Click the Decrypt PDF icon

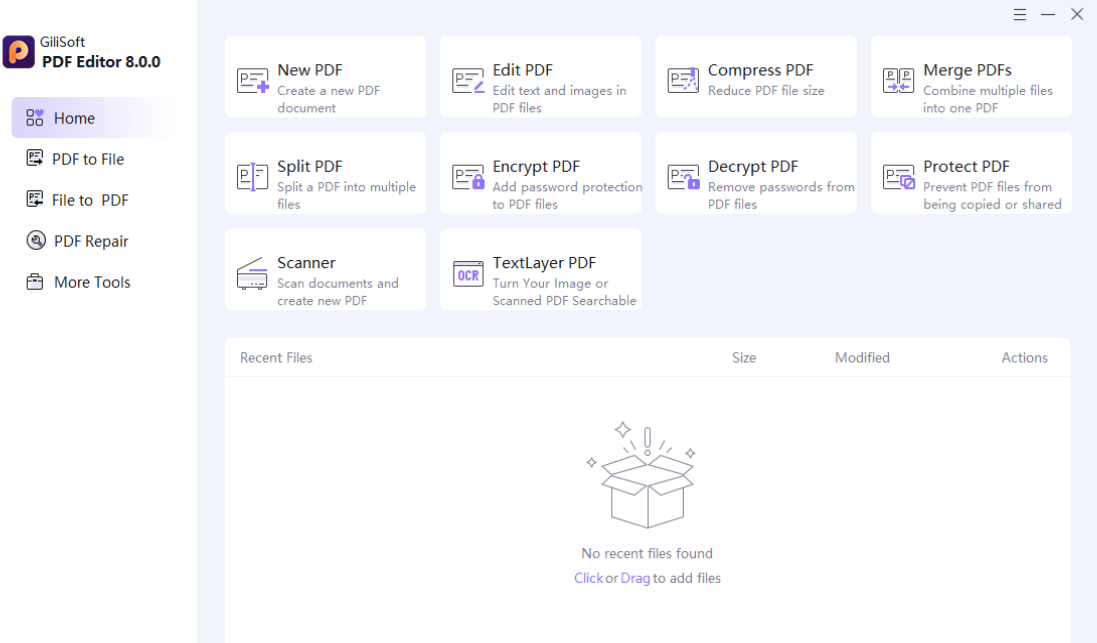click(684, 177)
